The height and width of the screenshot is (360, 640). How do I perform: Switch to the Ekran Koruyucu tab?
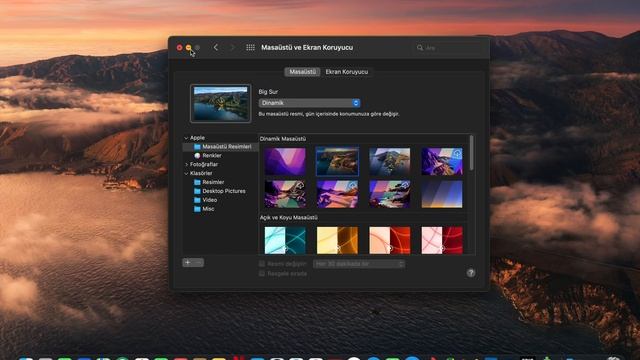347,72
